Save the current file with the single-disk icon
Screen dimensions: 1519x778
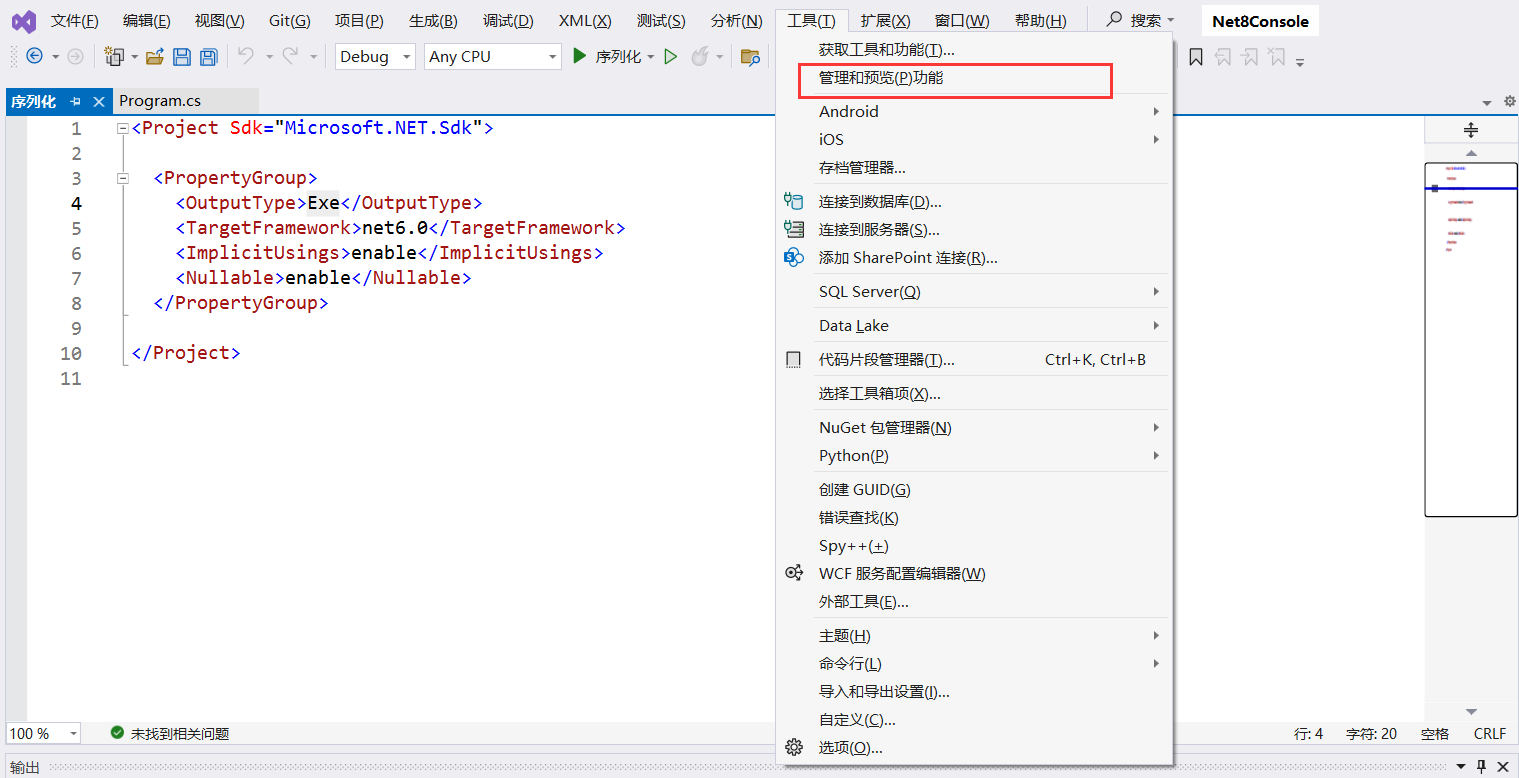[x=182, y=57]
